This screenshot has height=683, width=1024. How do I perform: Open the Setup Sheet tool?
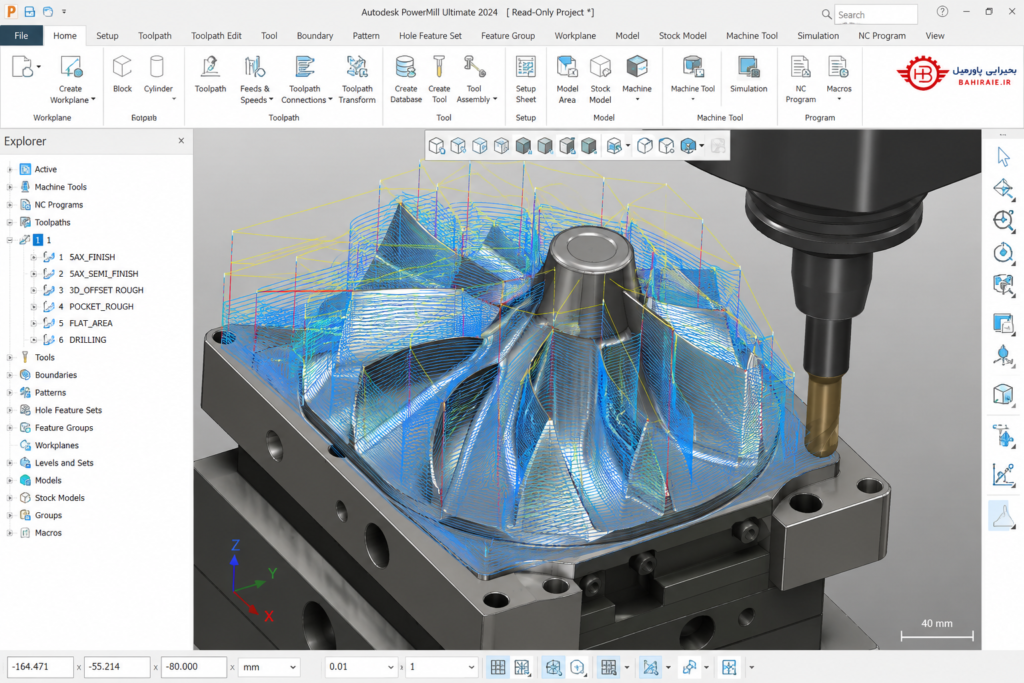pos(526,80)
